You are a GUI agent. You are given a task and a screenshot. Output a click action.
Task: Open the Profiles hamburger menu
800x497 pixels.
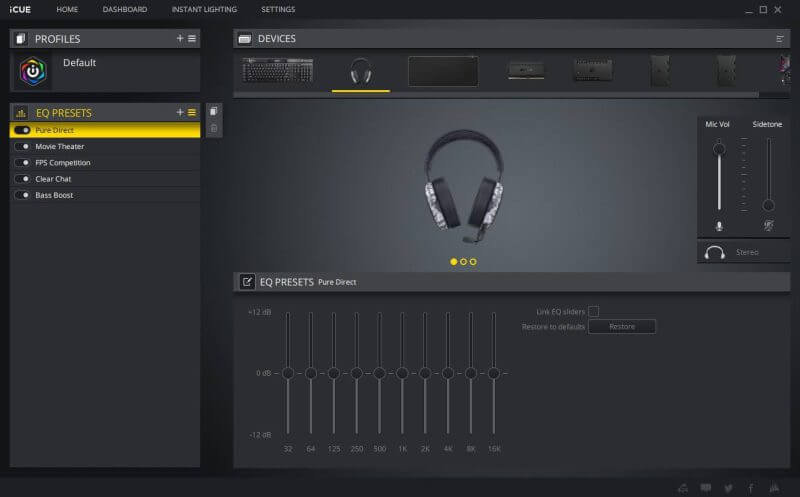point(192,38)
